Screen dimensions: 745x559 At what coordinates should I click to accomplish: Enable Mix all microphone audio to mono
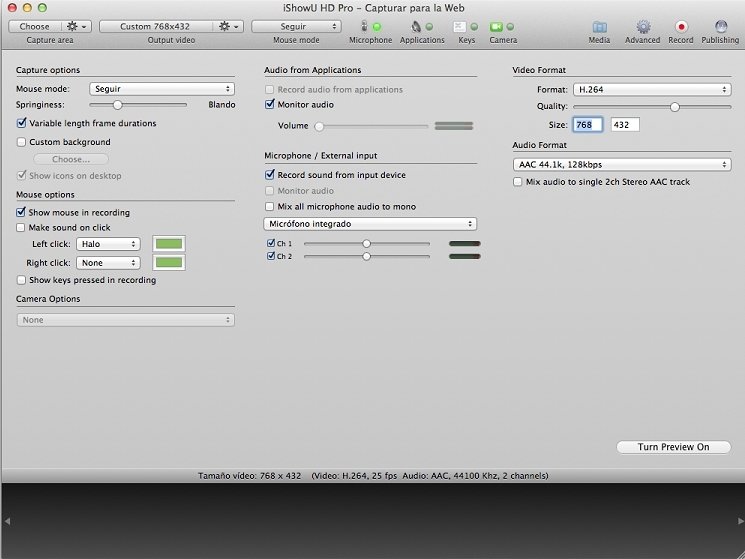click(270, 206)
